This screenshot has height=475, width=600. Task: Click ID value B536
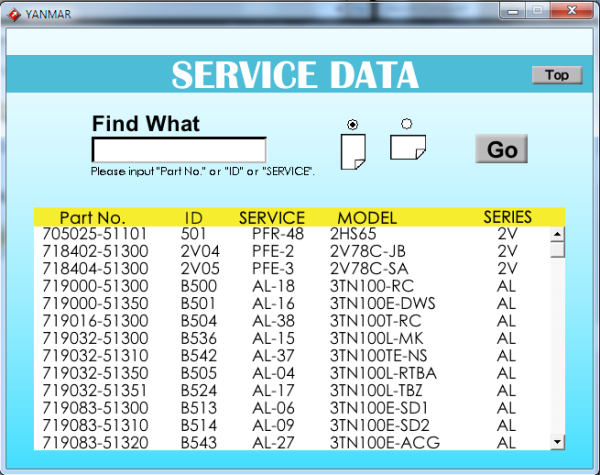coord(199,338)
